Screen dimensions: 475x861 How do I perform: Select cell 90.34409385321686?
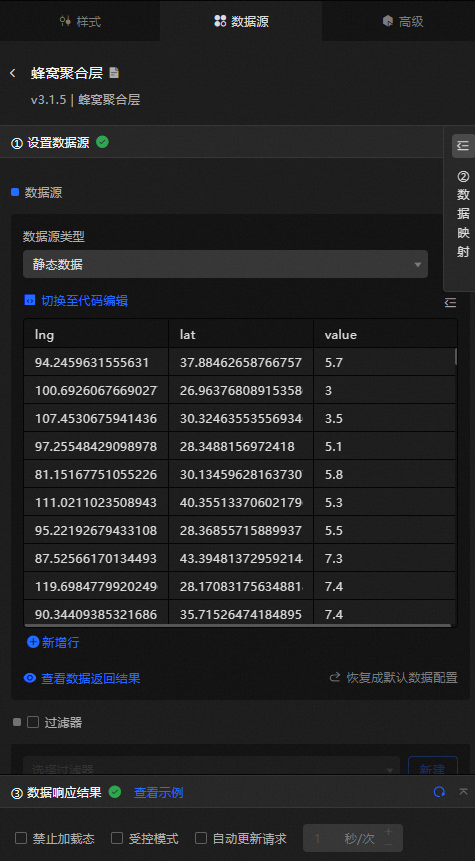pyautogui.click(x=96, y=613)
